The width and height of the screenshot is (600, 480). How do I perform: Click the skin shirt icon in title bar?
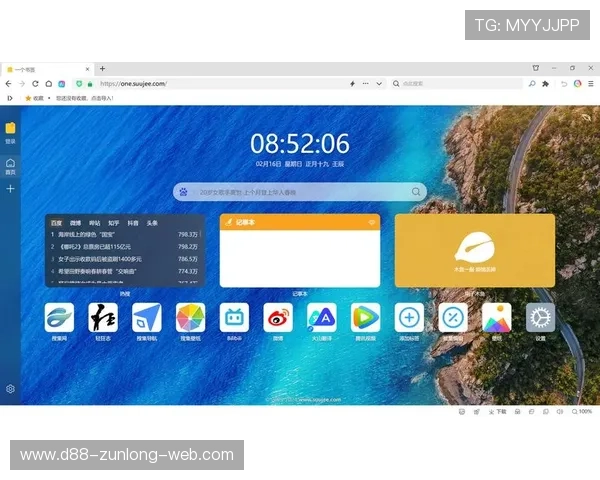tap(536, 68)
